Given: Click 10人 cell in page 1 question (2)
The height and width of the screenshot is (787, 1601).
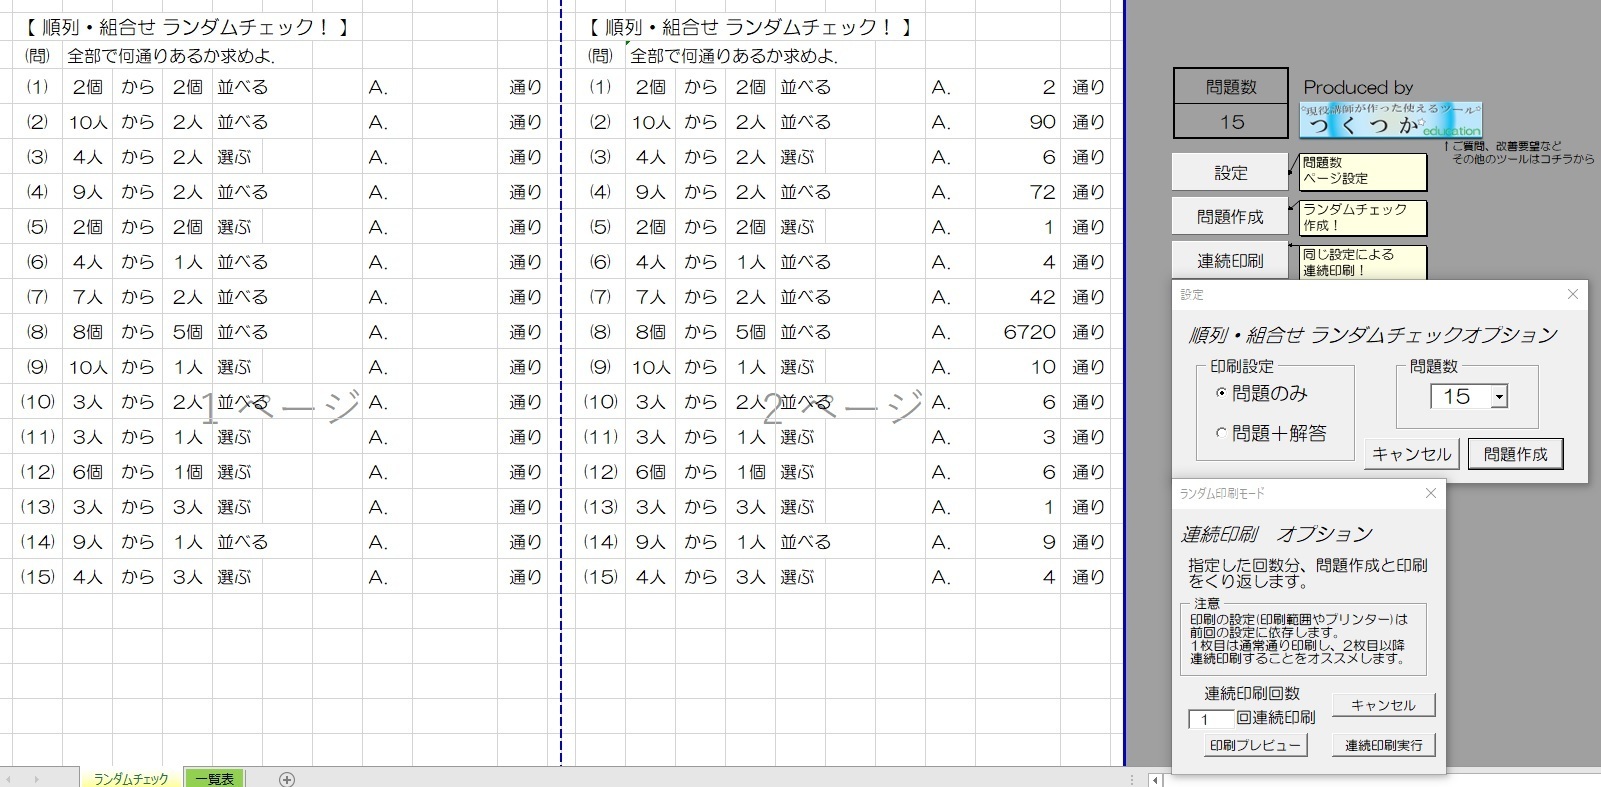Looking at the screenshot, I should (87, 122).
